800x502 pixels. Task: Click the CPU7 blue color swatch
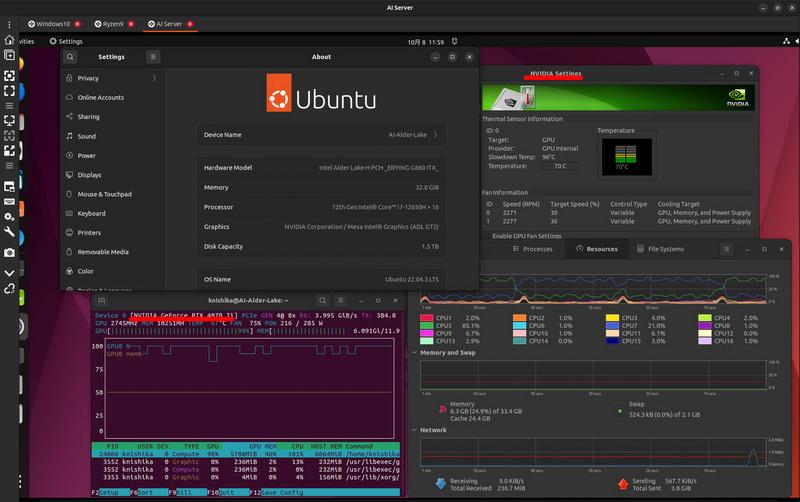pos(612,325)
